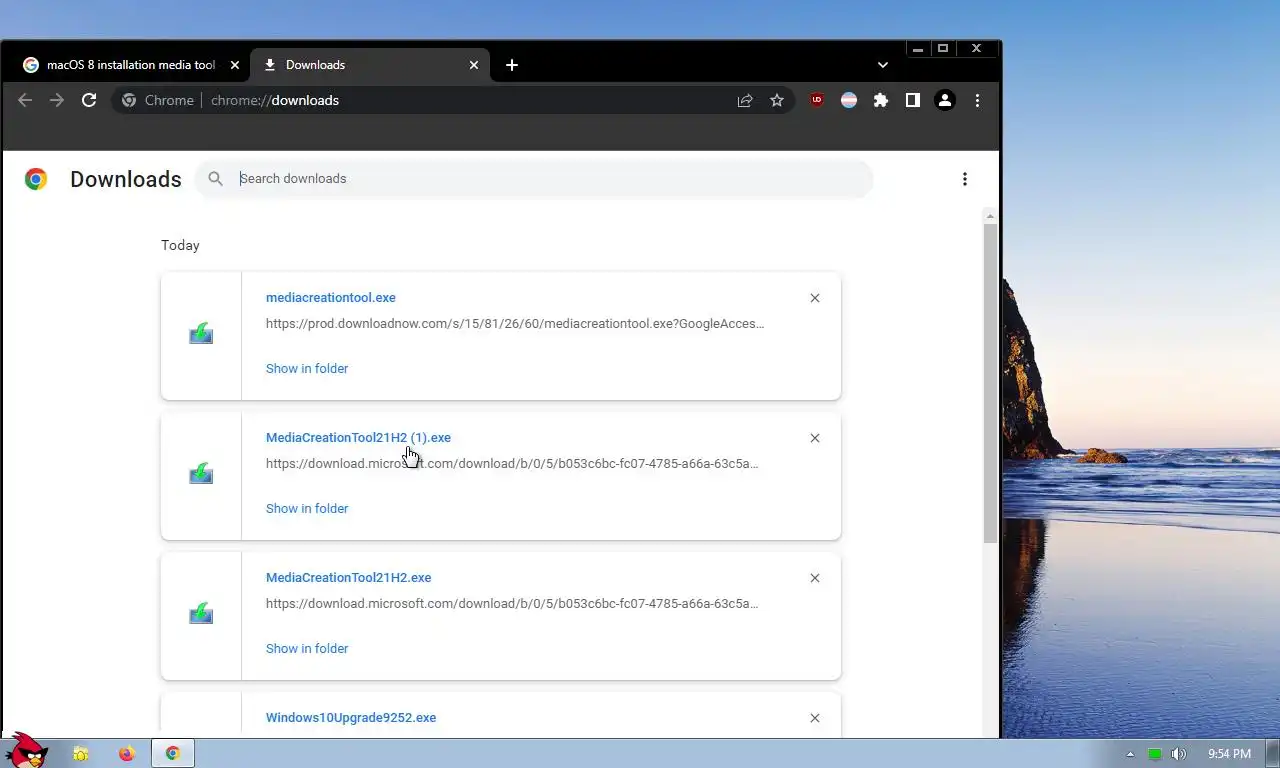The height and width of the screenshot is (768, 1280).
Task: Show hidden tray icons arrow
Action: 1131,754
